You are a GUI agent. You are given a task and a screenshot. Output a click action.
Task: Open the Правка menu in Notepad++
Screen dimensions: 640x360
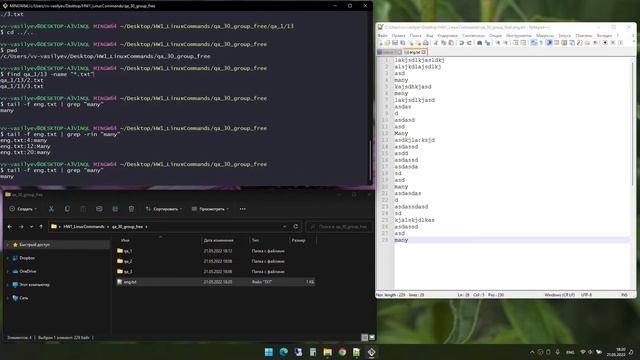[x=399, y=36]
